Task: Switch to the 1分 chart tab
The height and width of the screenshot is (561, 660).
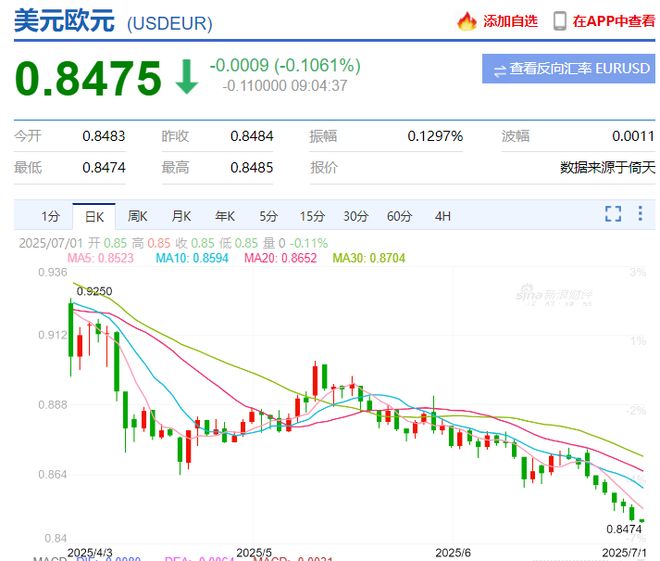Action: point(51,216)
